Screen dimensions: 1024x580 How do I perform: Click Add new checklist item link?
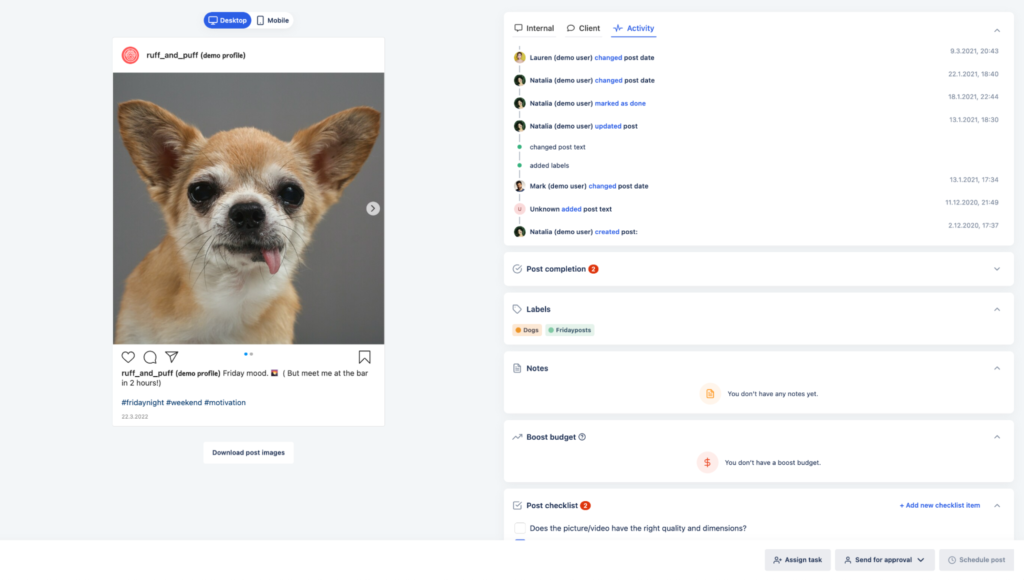[940, 506]
